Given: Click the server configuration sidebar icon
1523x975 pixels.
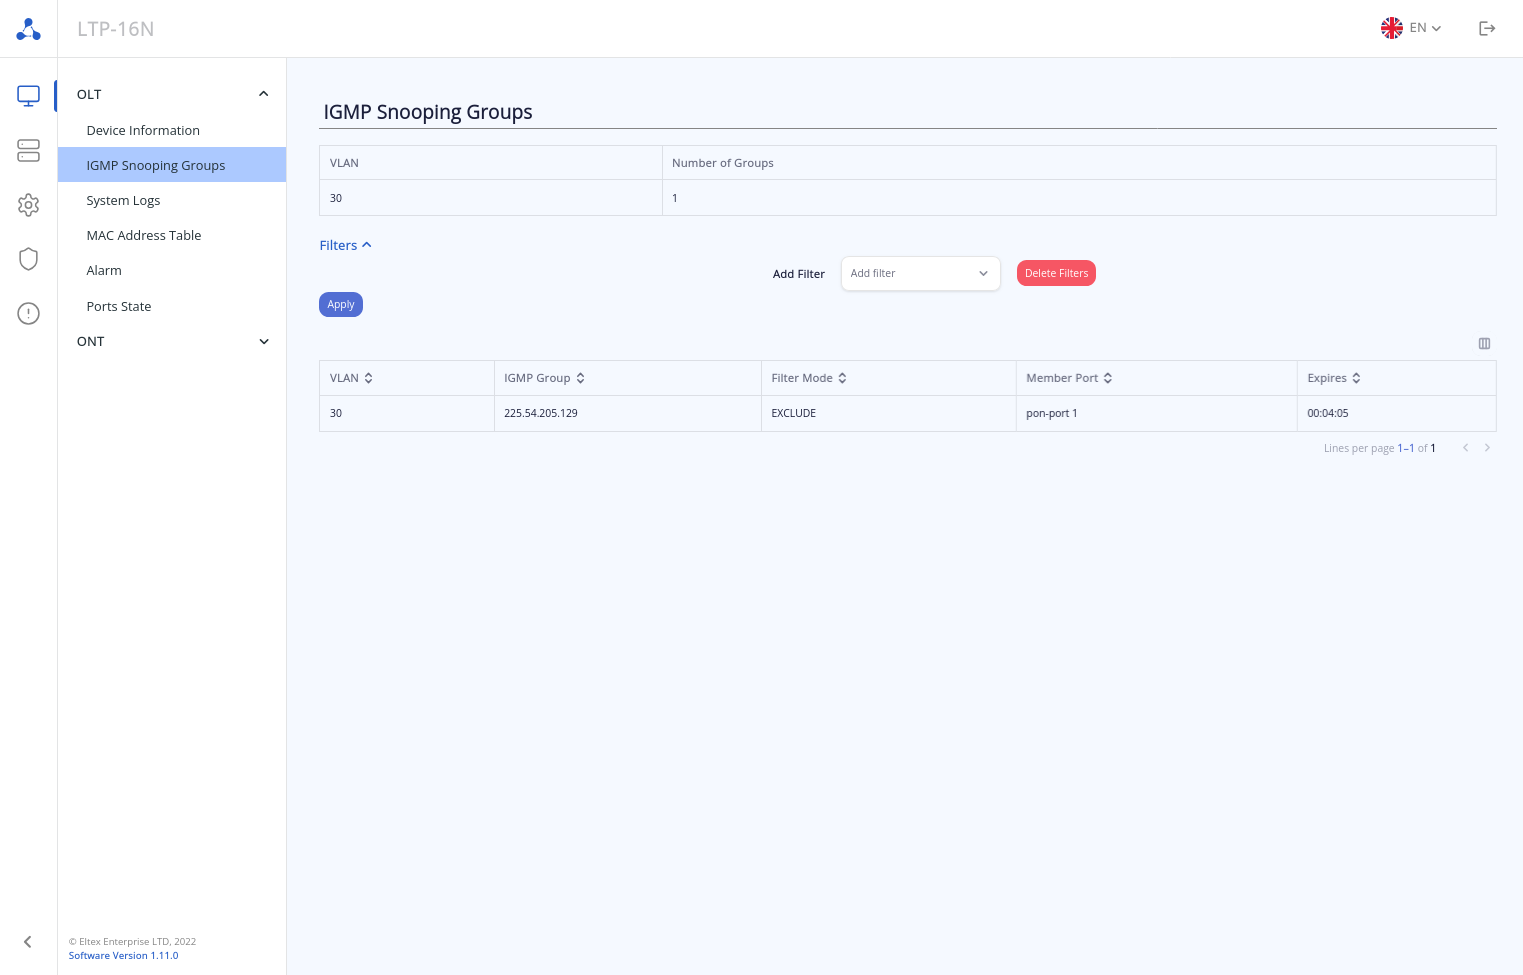Looking at the screenshot, I should [x=28, y=150].
